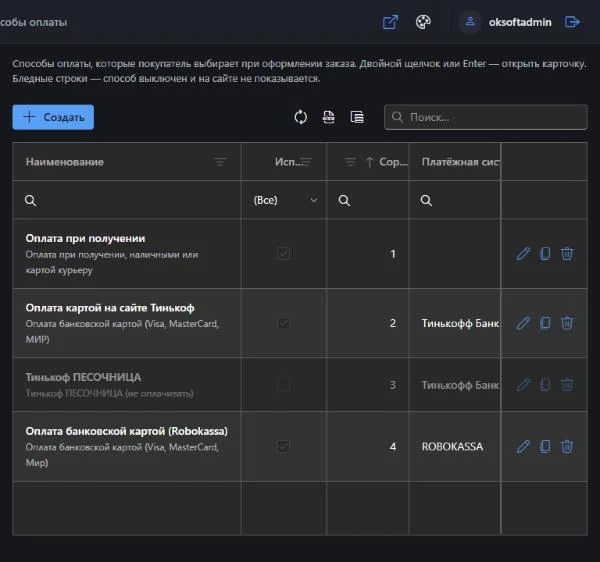Edit the Robokassa payment row

coord(523,446)
